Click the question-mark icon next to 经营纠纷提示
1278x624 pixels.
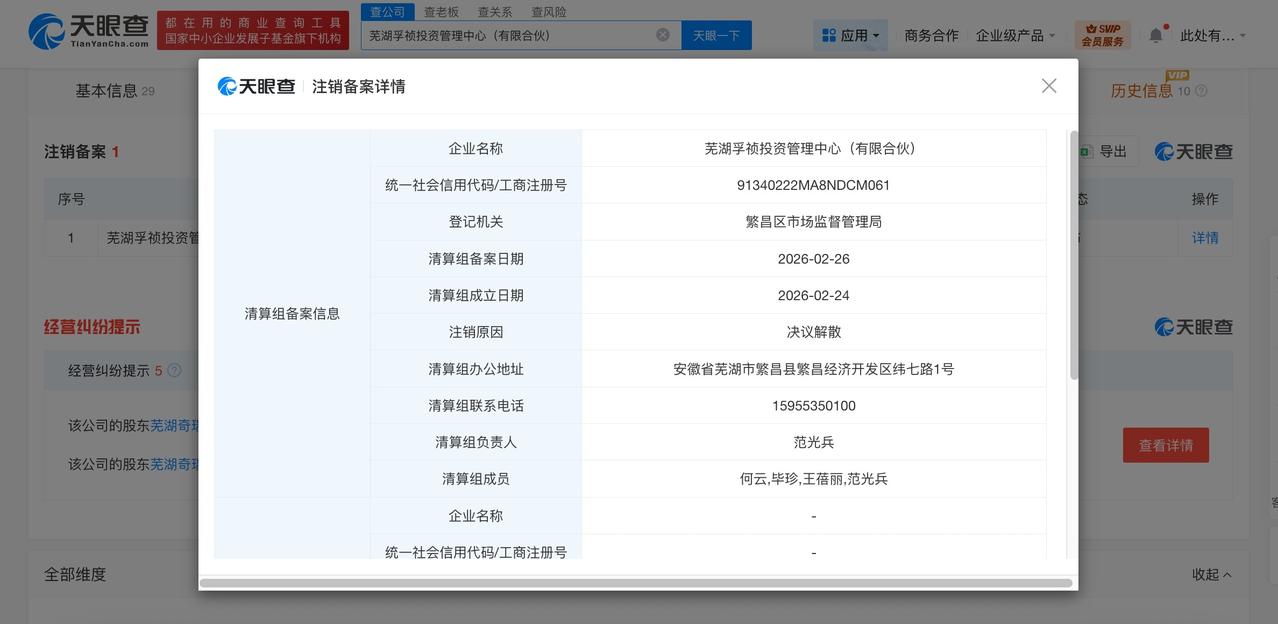pos(172,369)
